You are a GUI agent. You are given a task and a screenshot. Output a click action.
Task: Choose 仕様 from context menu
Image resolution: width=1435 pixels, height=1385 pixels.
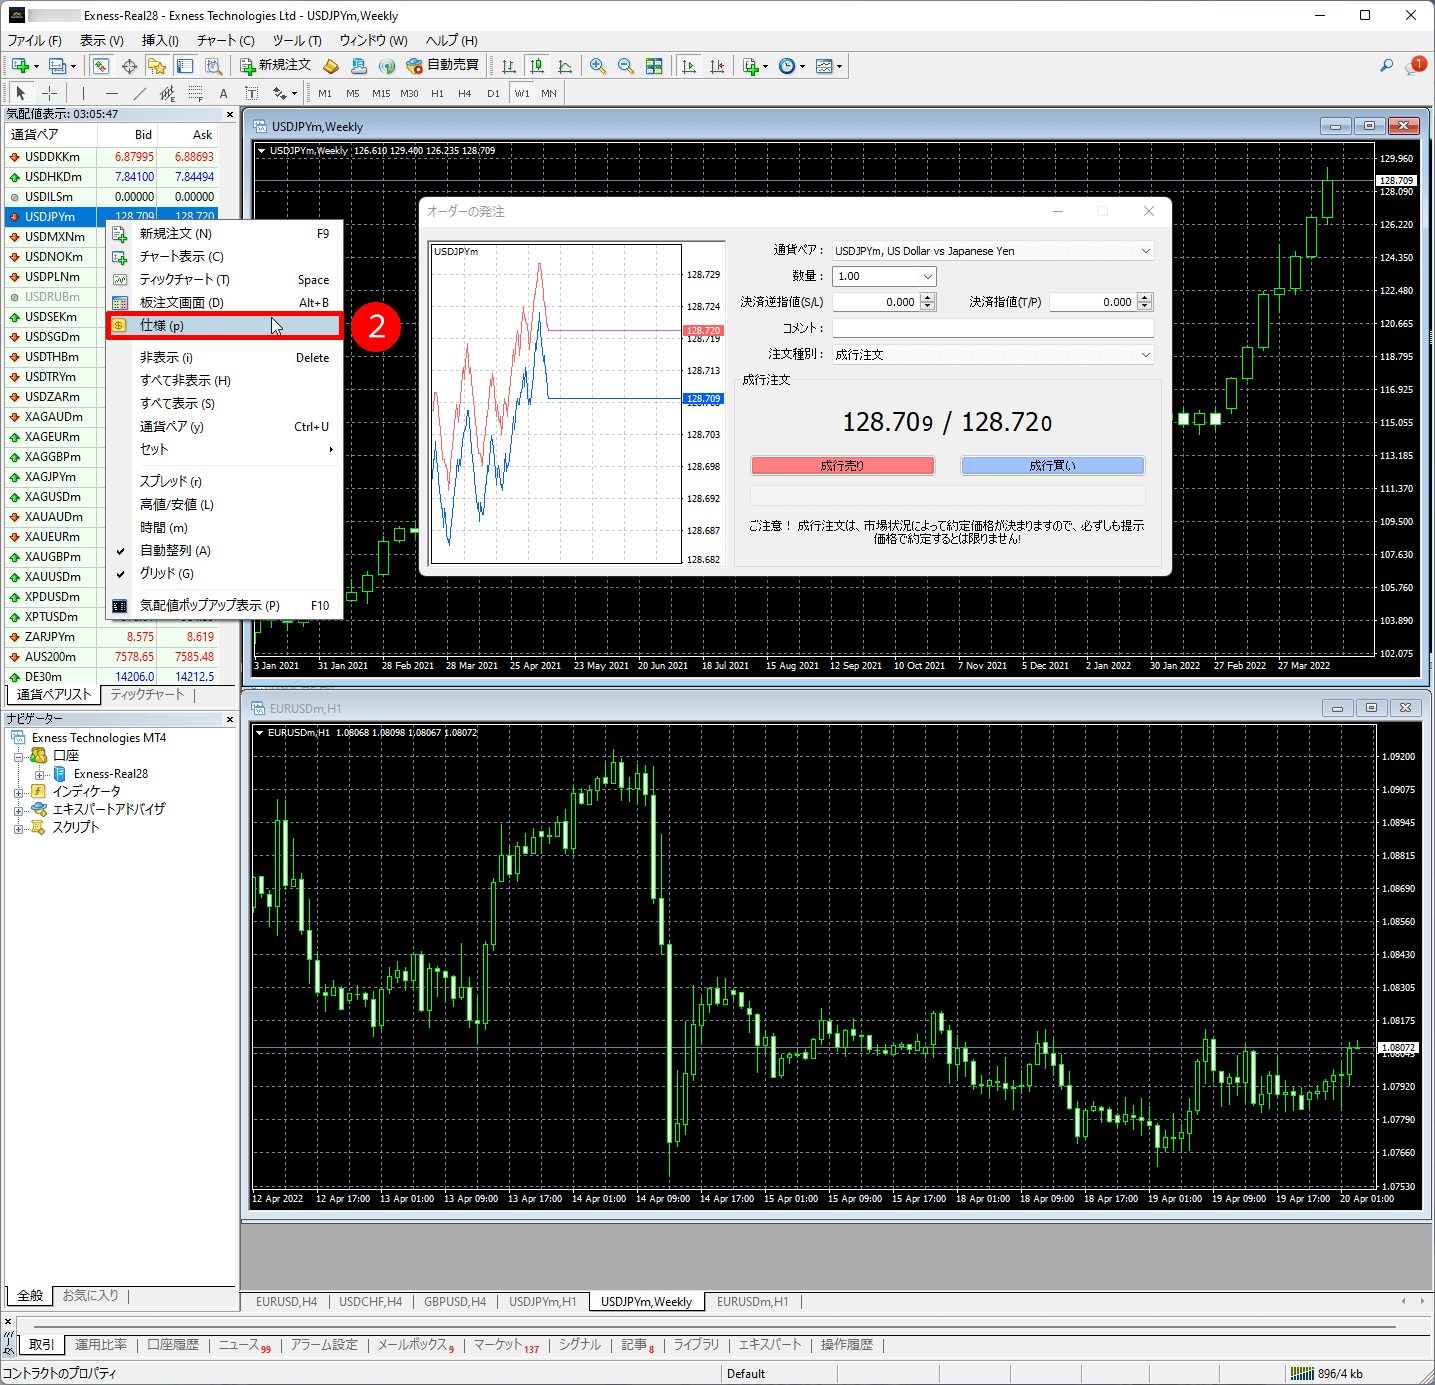point(224,326)
